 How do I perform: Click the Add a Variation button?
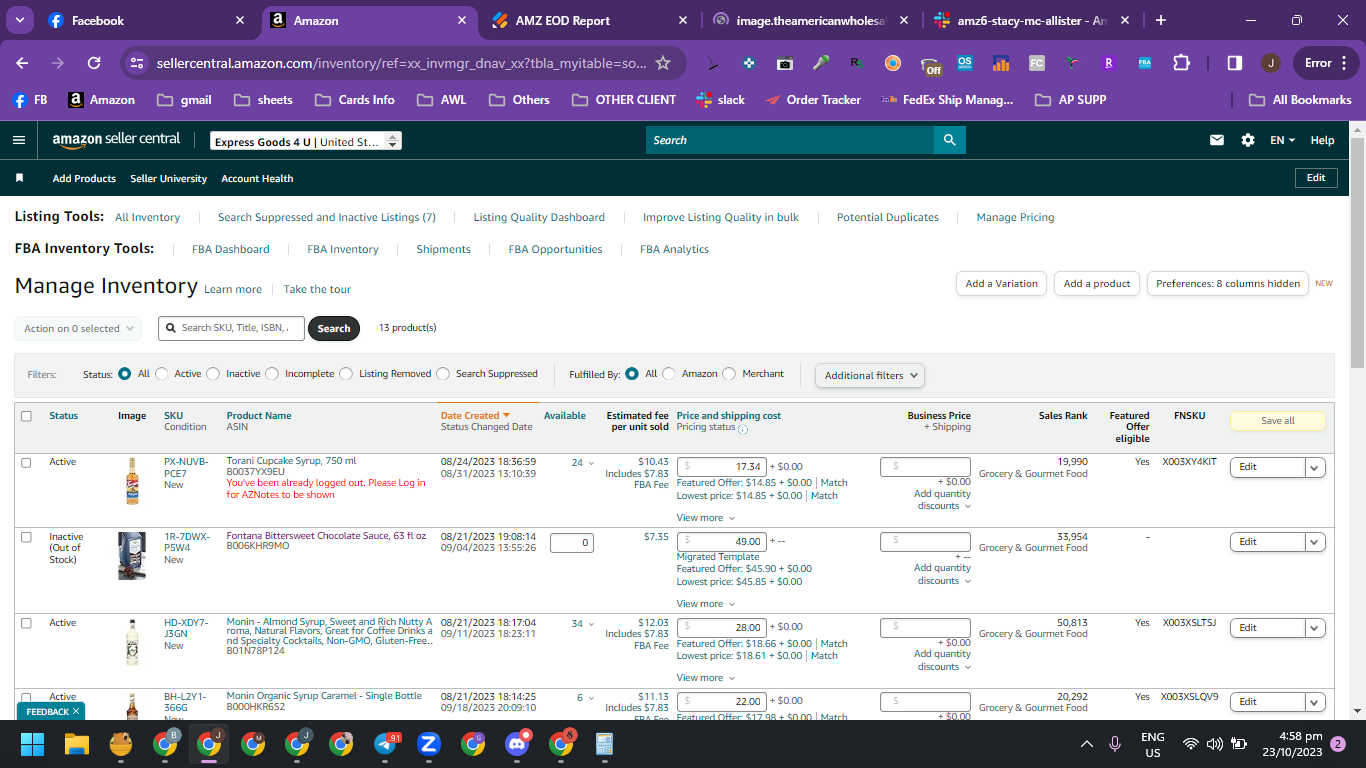[1002, 284]
